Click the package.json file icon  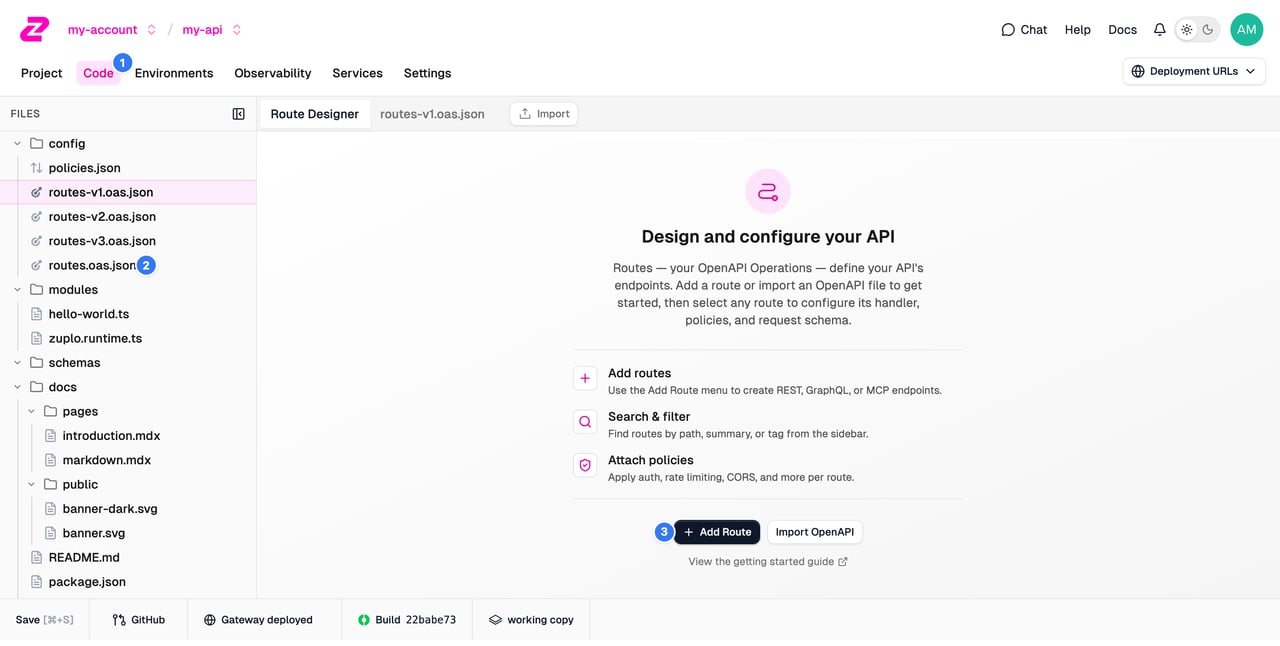point(37,582)
